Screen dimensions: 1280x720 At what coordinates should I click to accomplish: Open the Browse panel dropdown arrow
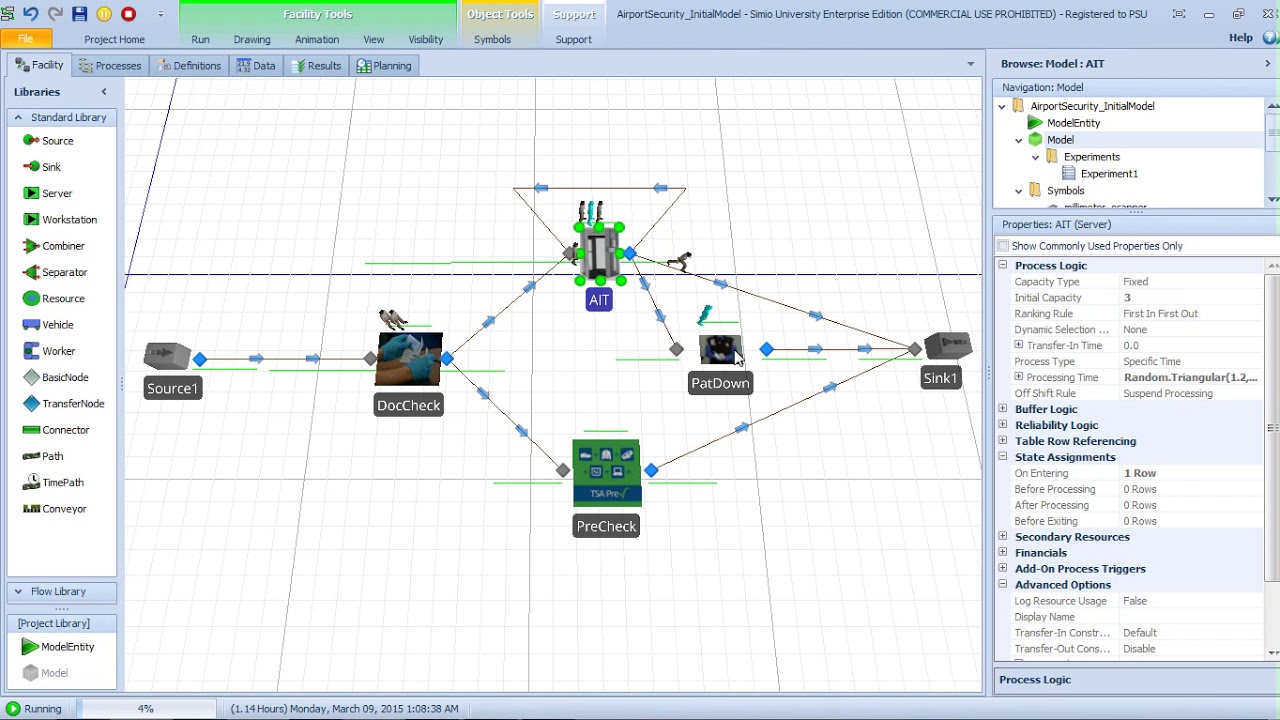coord(1267,64)
